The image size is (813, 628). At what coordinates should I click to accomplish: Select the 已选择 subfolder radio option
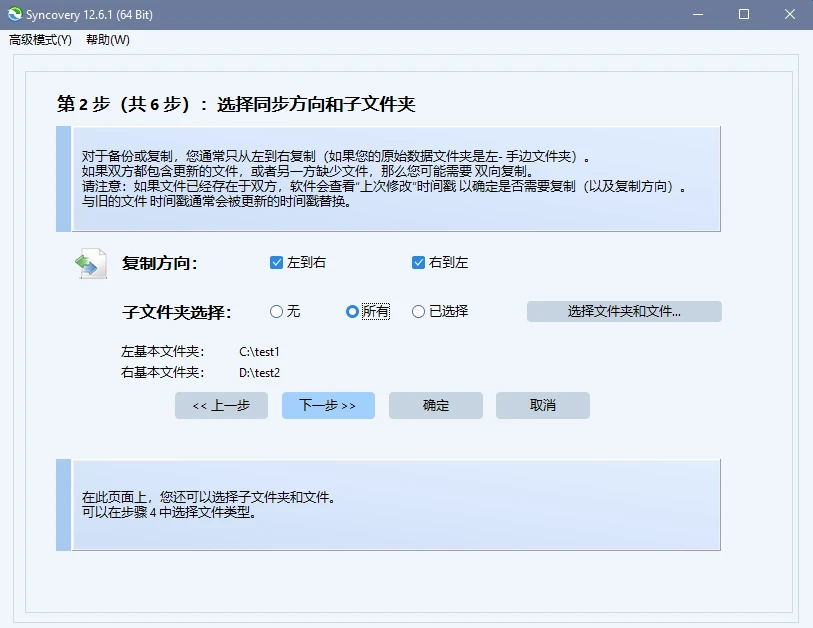pyautogui.click(x=440, y=311)
